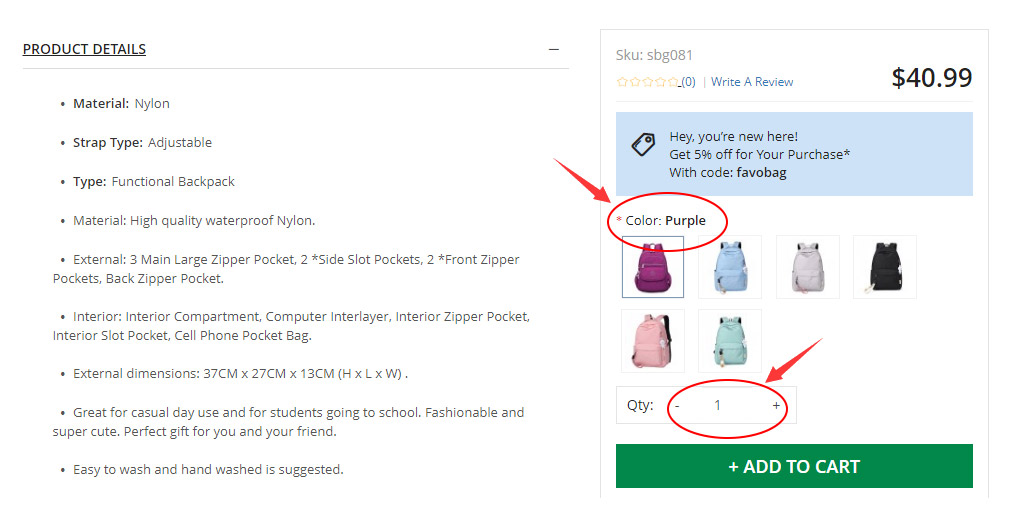Click the price tag coupon icon
The height and width of the screenshot is (520, 1016).
pyautogui.click(x=643, y=145)
